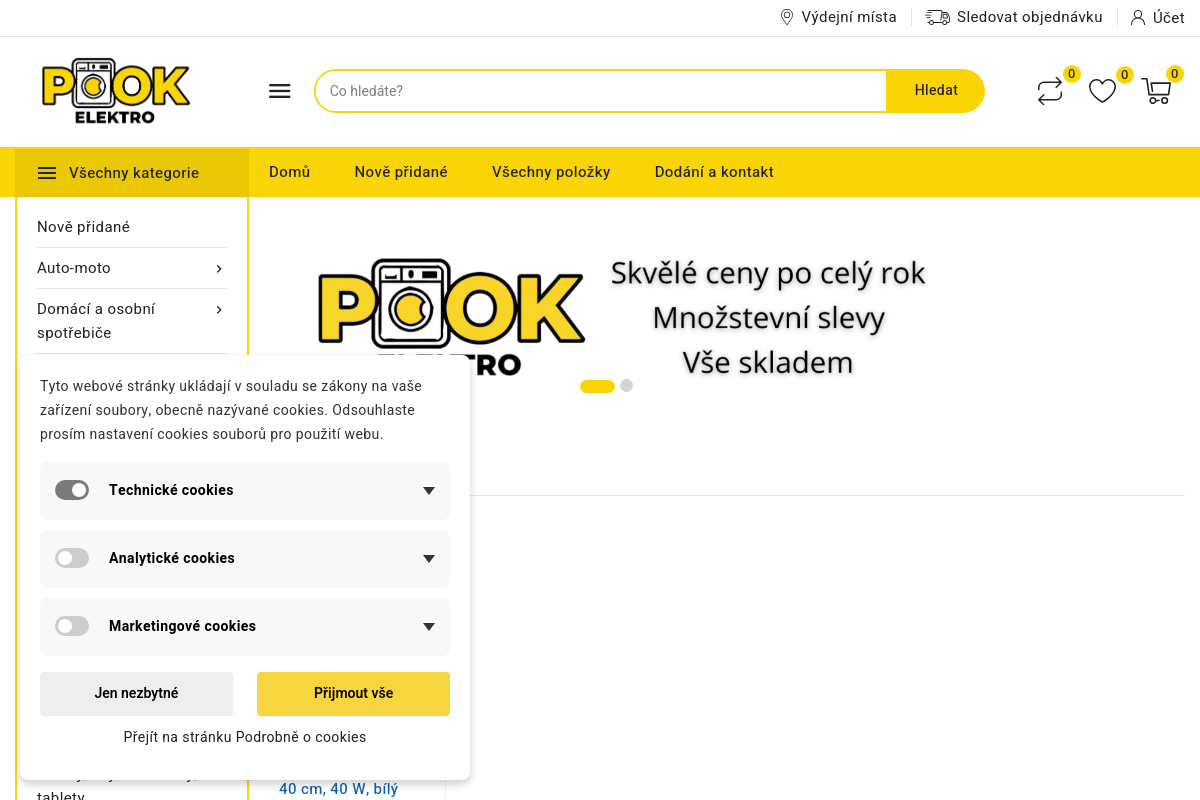Open the Účet account icon
This screenshot has height=800, width=1200.
click(x=1138, y=17)
